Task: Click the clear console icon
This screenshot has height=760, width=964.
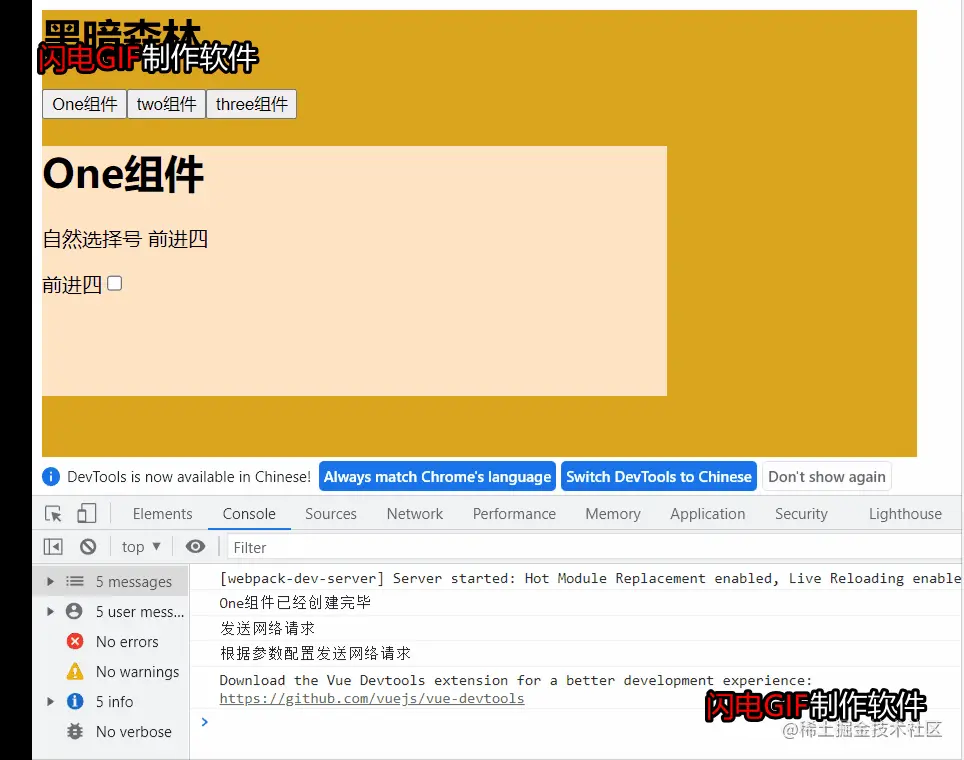Action: pyautogui.click(x=88, y=546)
